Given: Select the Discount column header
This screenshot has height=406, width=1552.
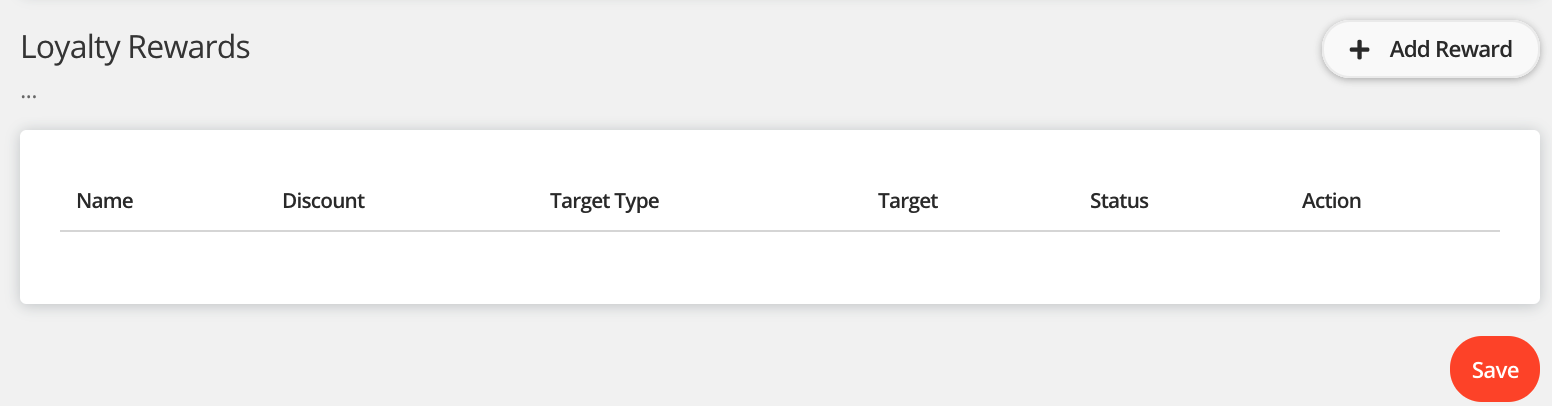Looking at the screenshot, I should tap(323, 201).
